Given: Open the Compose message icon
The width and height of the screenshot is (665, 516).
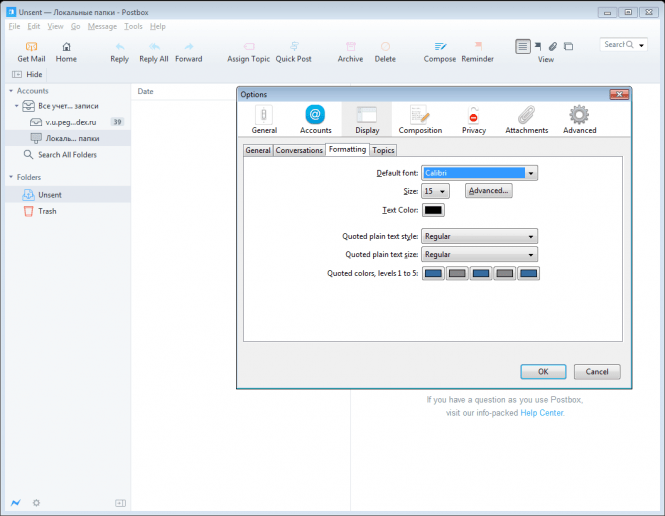Looking at the screenshot, I should 440,46.
